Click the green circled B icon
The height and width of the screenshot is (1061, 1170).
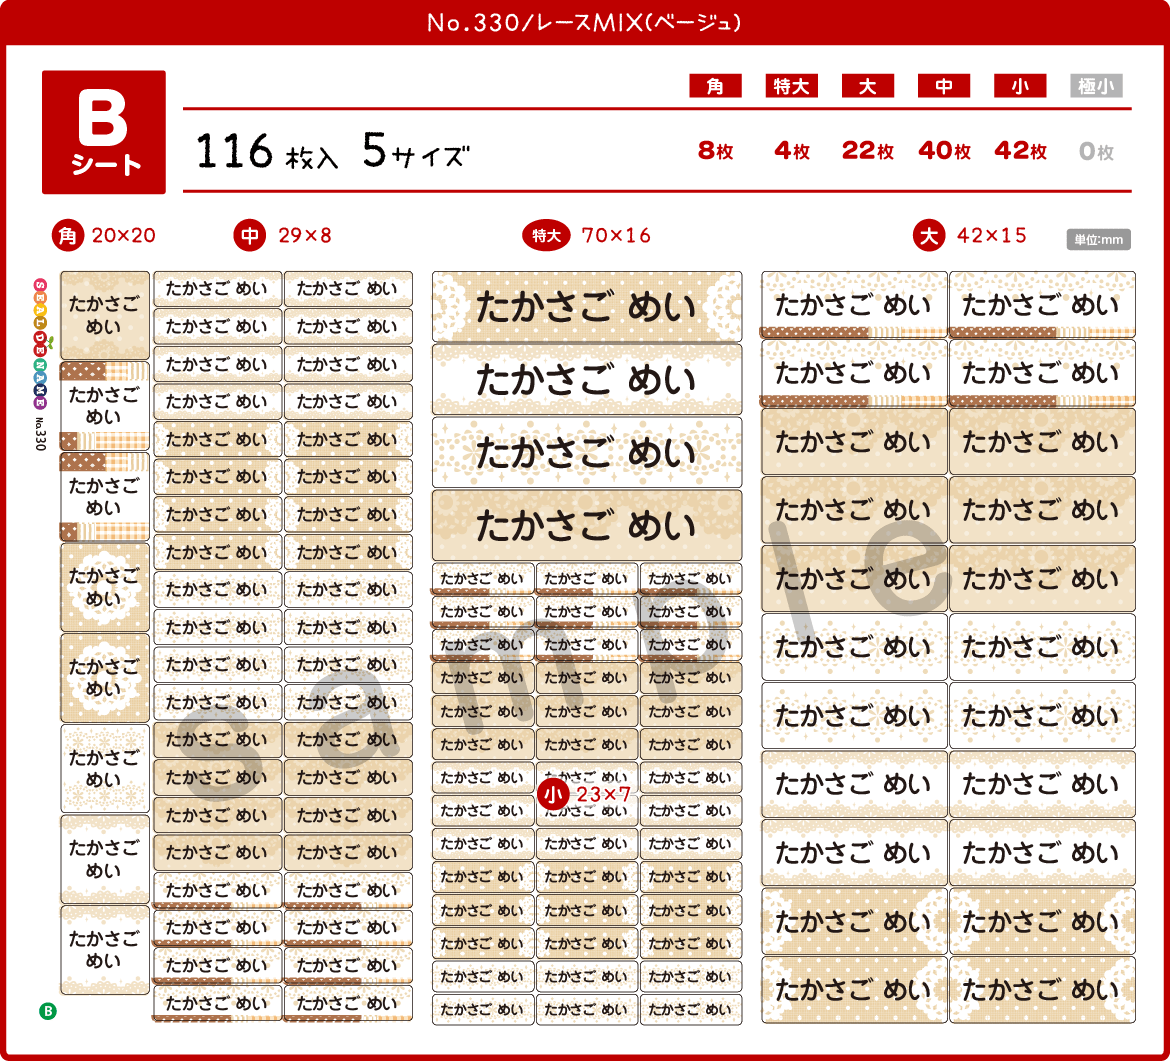pyautogui.click(x=48, y=1011)
